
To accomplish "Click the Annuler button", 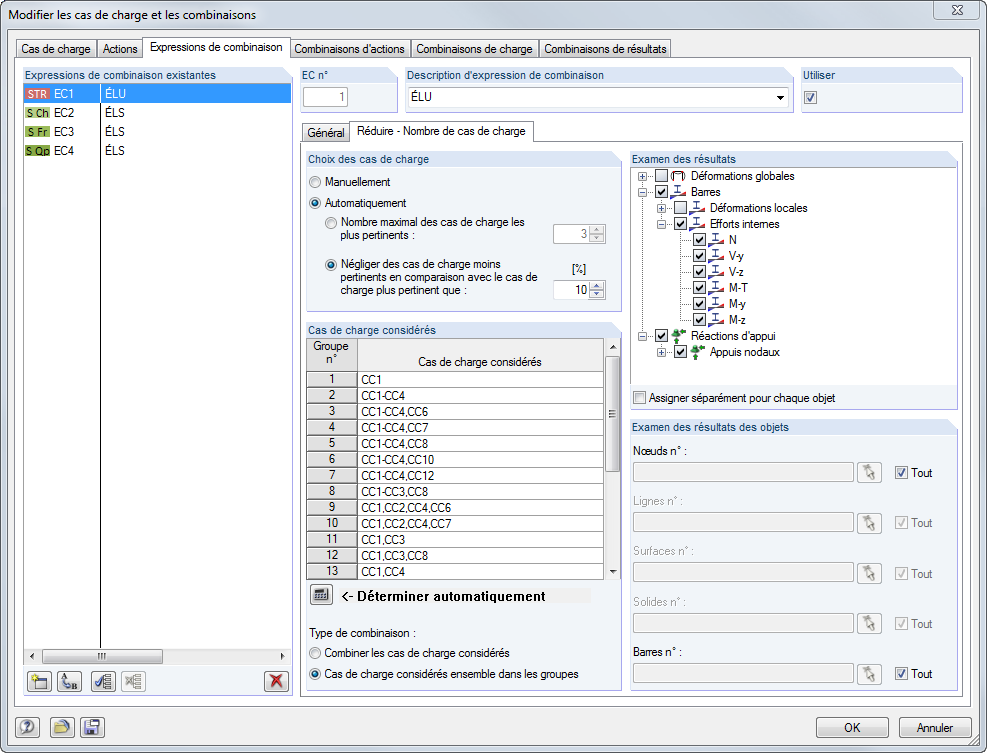I will 935,727.
